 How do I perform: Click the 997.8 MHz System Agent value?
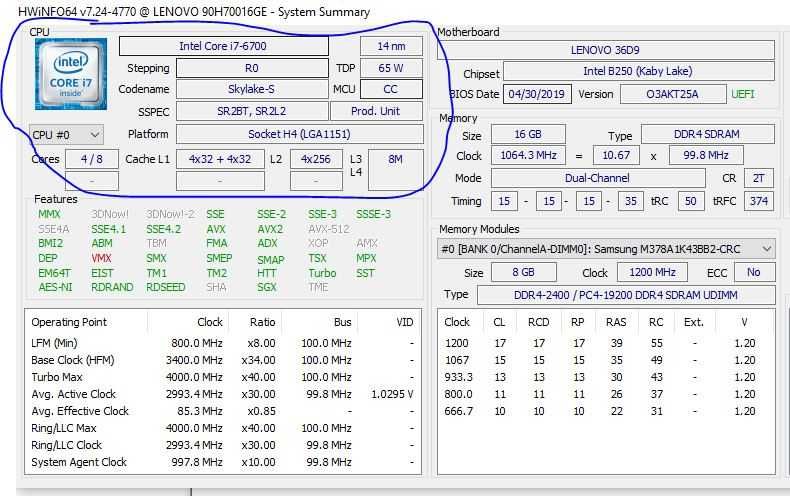click(x=197, y=462)
